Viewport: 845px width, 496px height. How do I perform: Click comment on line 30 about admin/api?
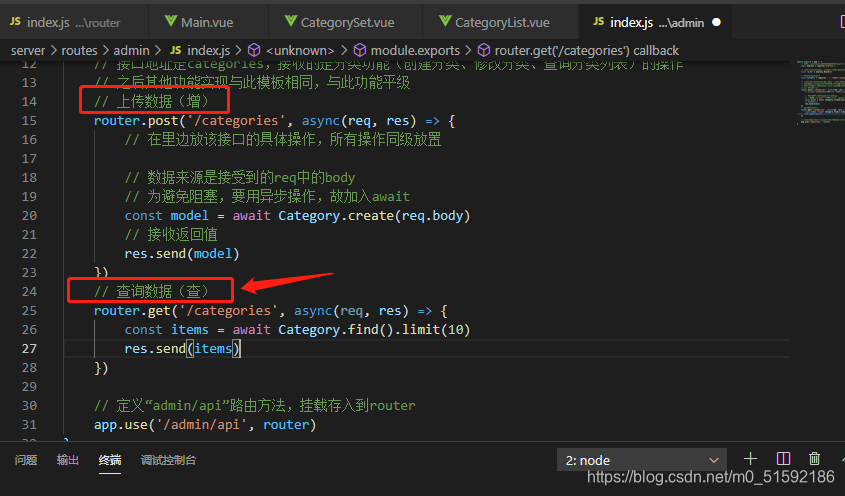tap(254, 405)
